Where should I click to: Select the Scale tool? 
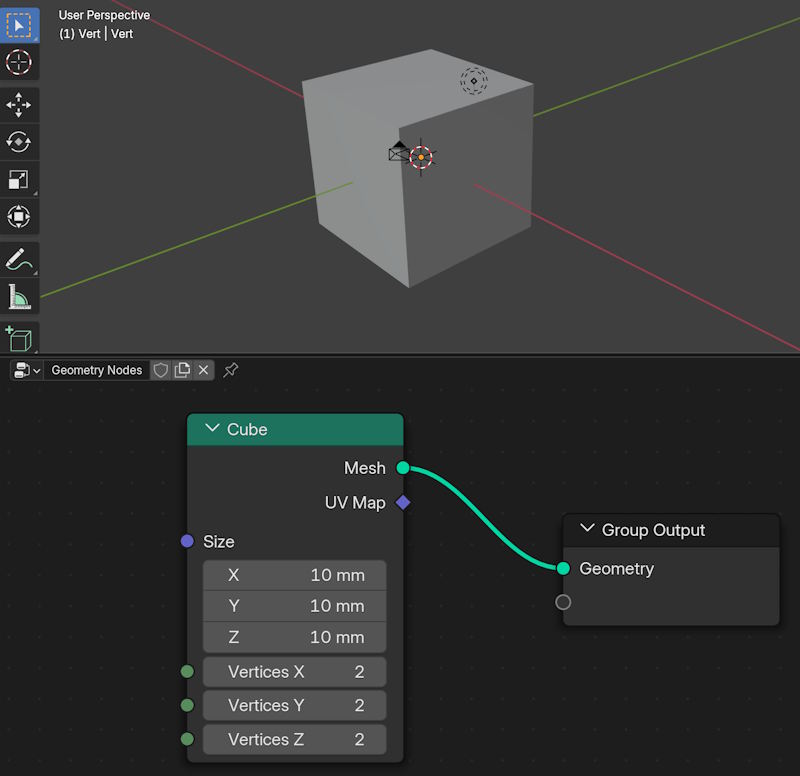(19, 179)
